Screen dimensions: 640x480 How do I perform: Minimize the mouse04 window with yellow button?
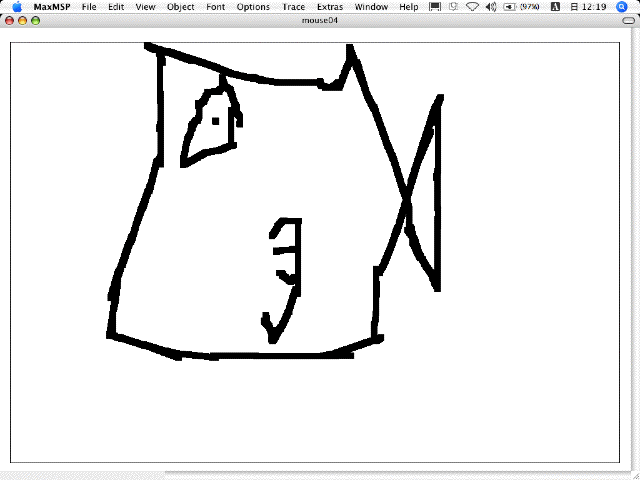(x=22, y=21)
